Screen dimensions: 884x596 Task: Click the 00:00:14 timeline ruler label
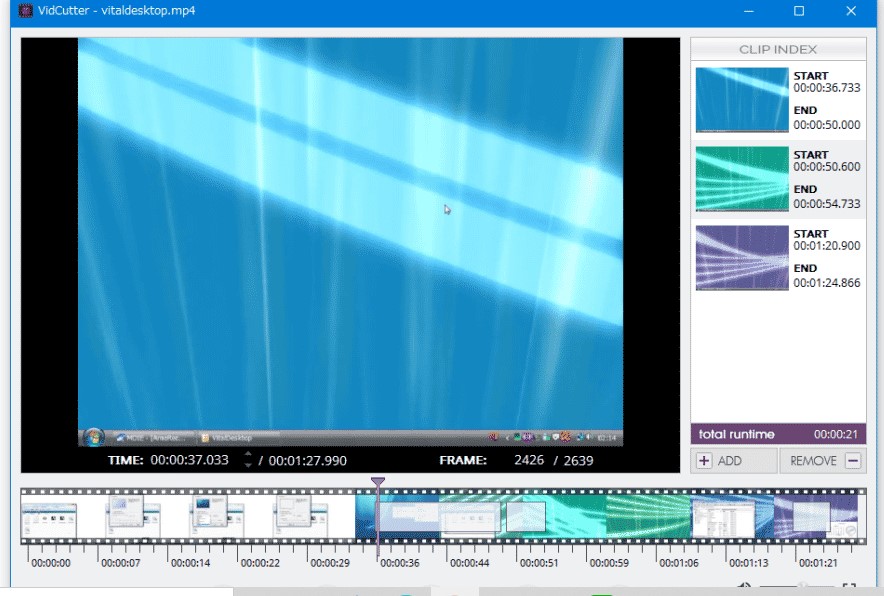point(191,563)
